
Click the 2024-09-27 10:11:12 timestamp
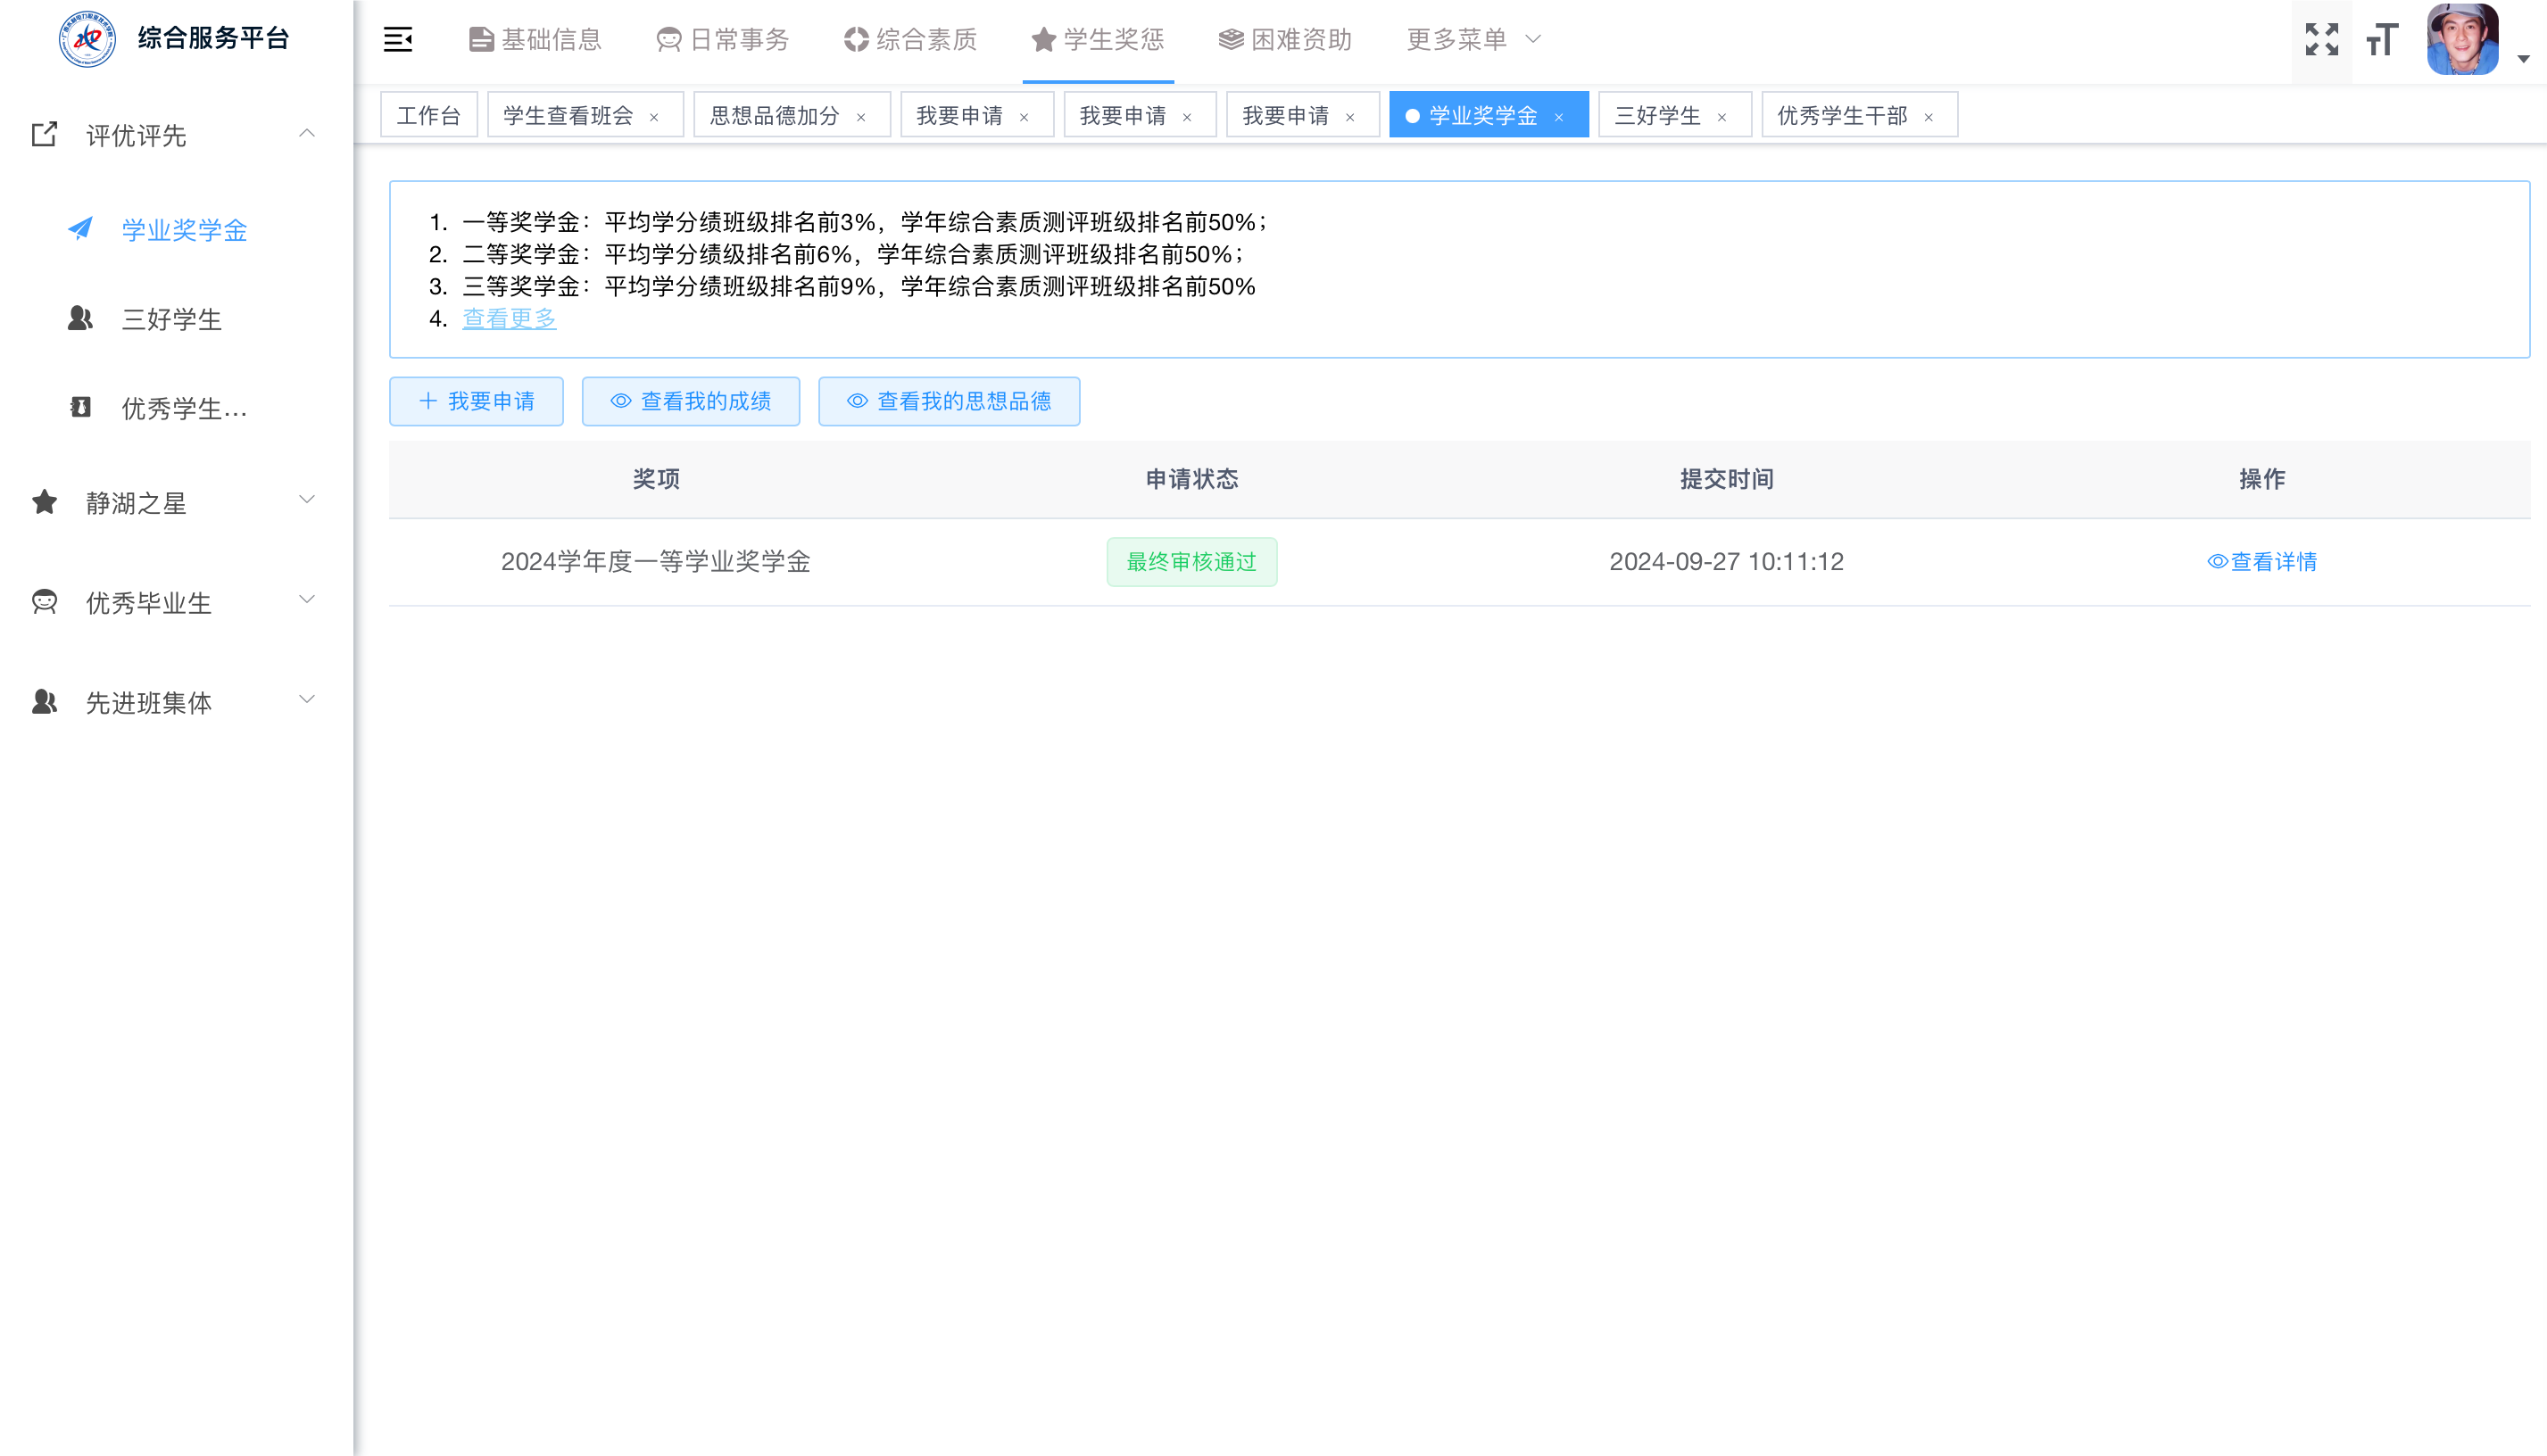pyautogui.click(x=1727, y=562)
